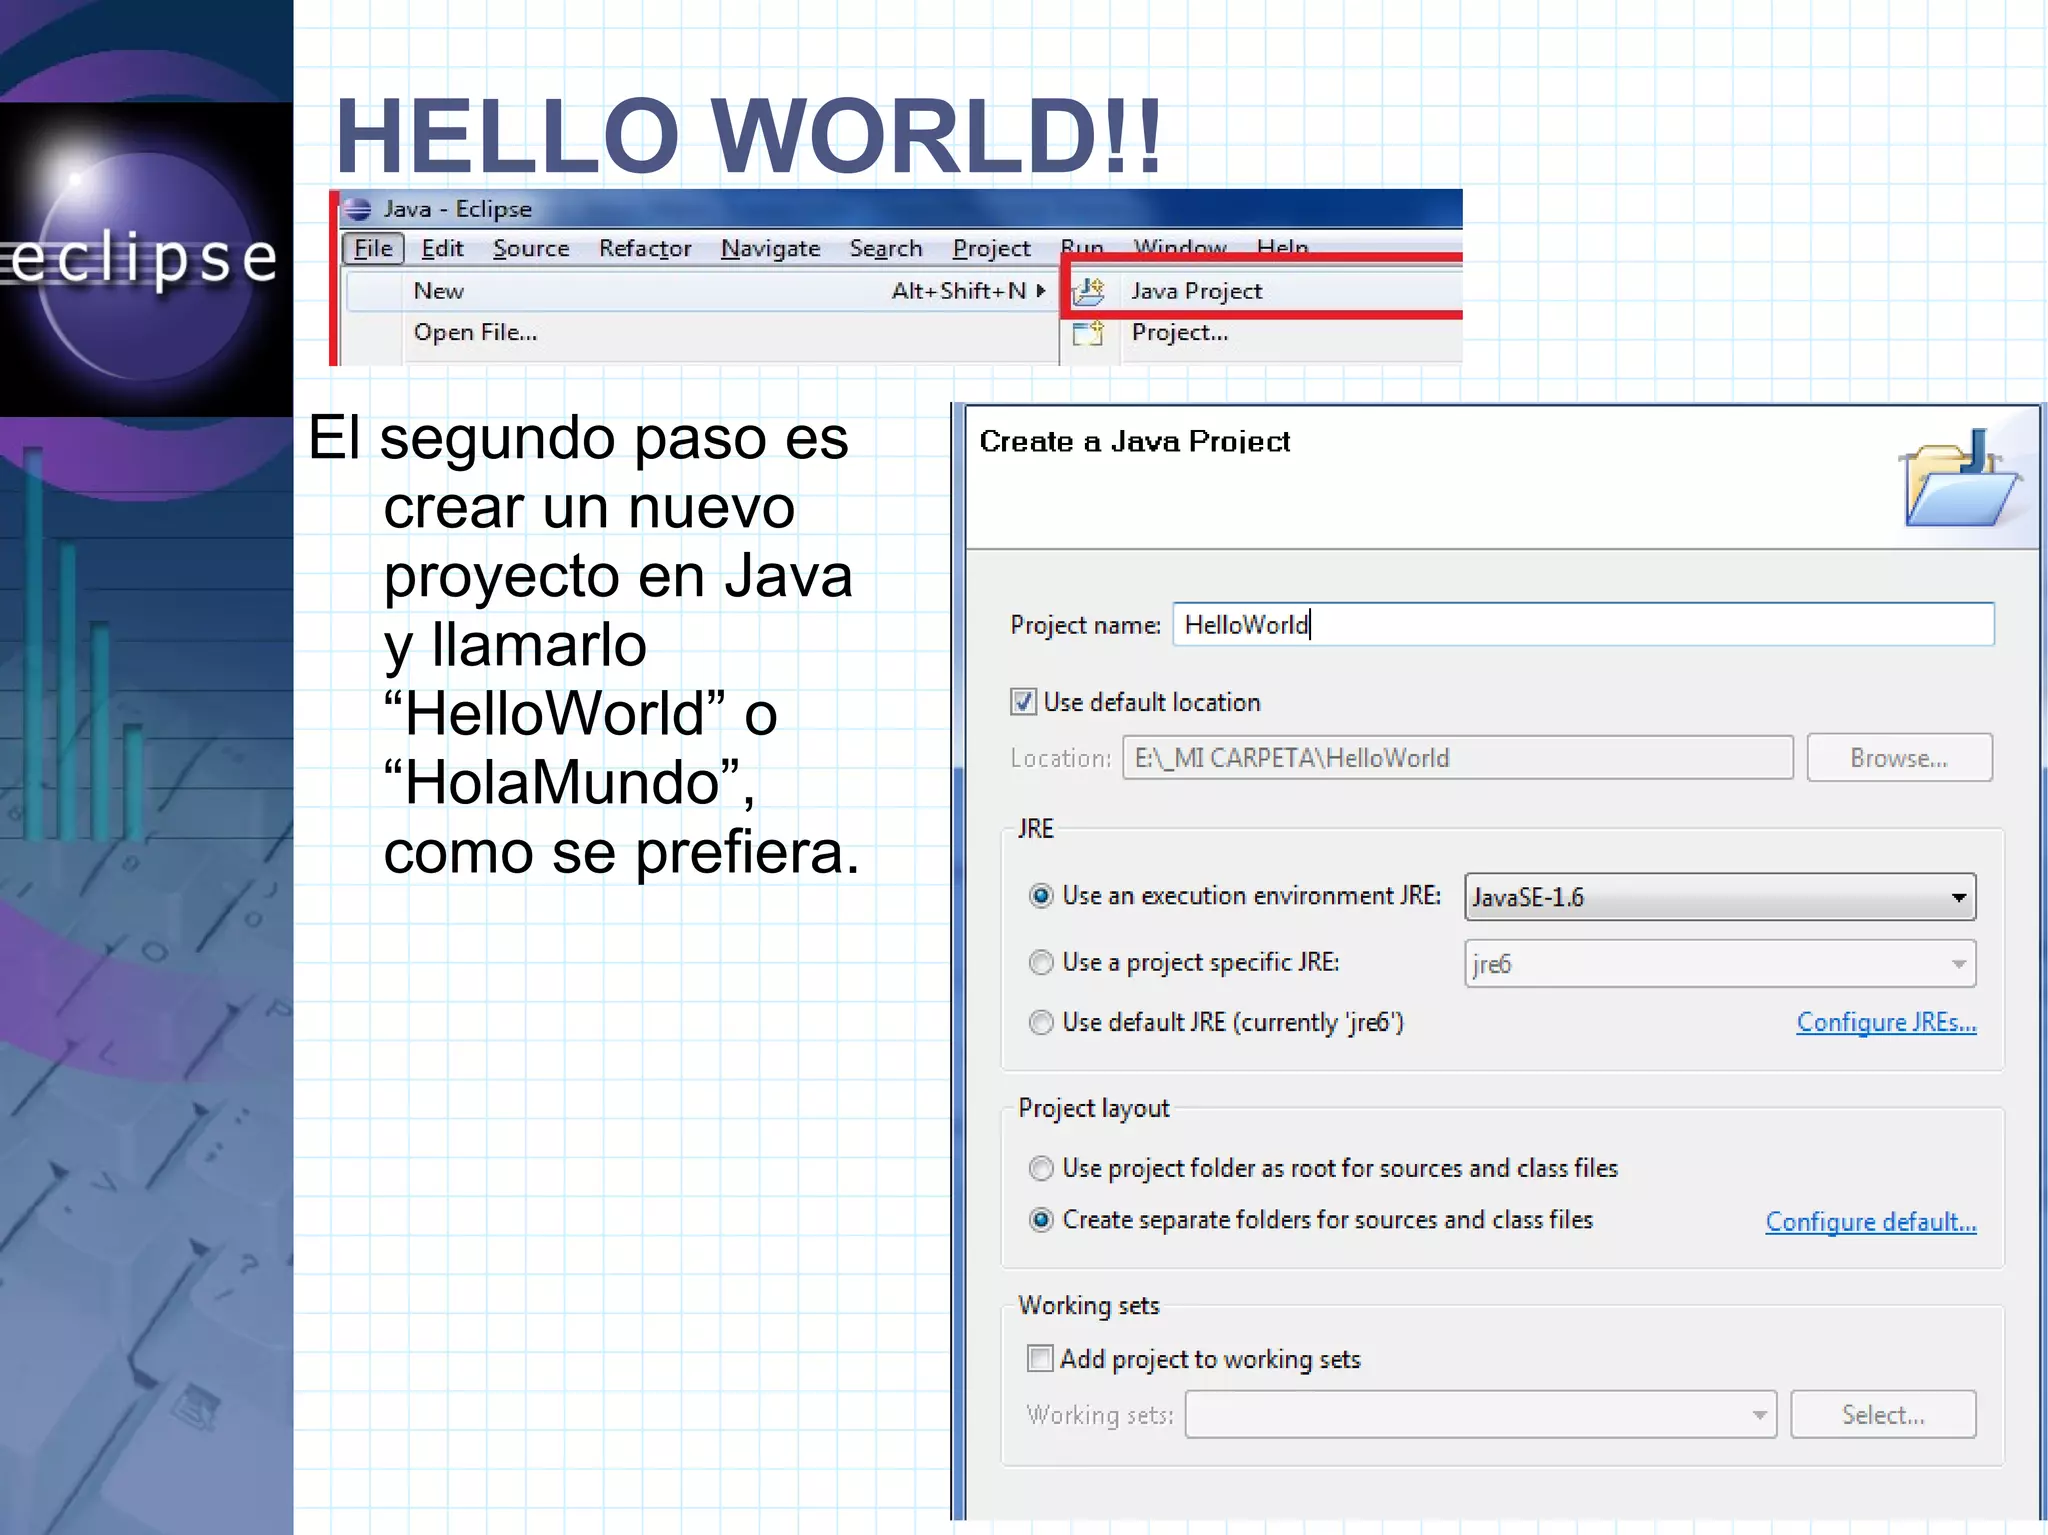
Task: Click the Java - Eclipse window title
Action: click(457, 209)
